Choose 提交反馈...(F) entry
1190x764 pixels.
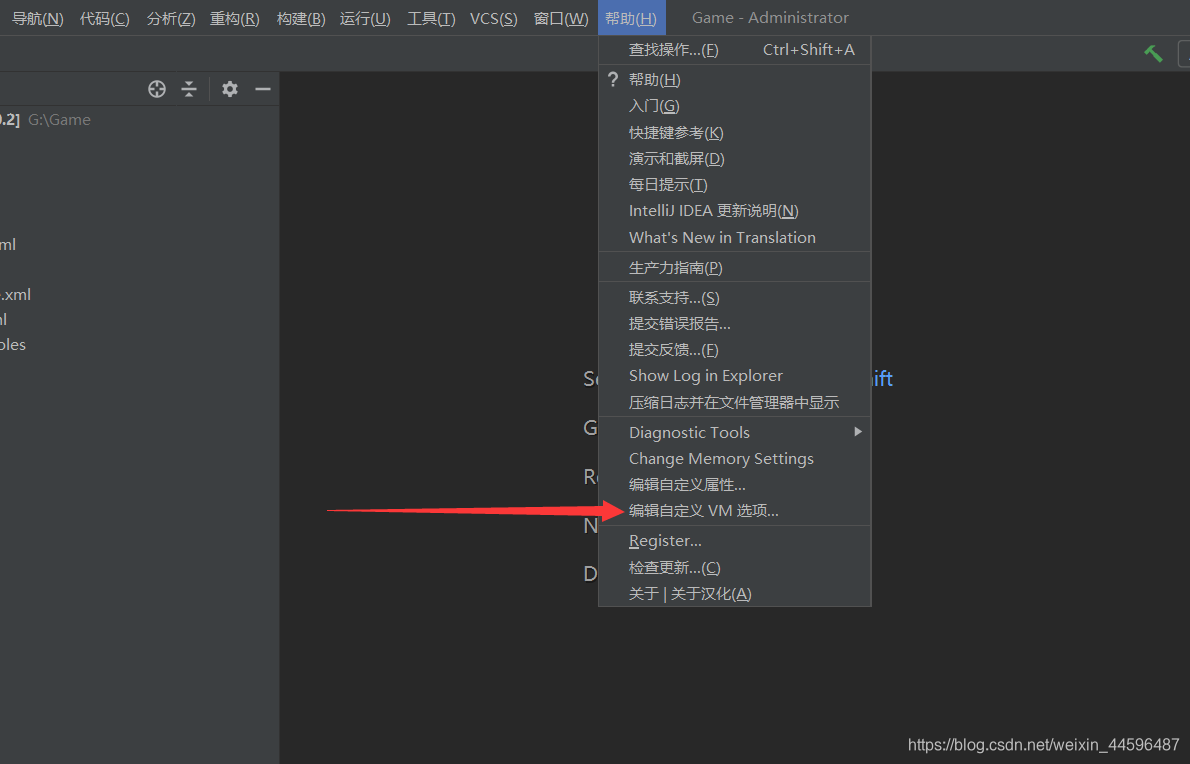pos(735,350)
